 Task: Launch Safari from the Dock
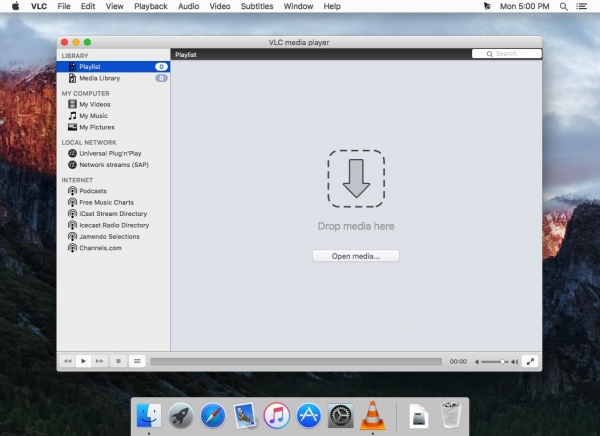coord(213,415)
